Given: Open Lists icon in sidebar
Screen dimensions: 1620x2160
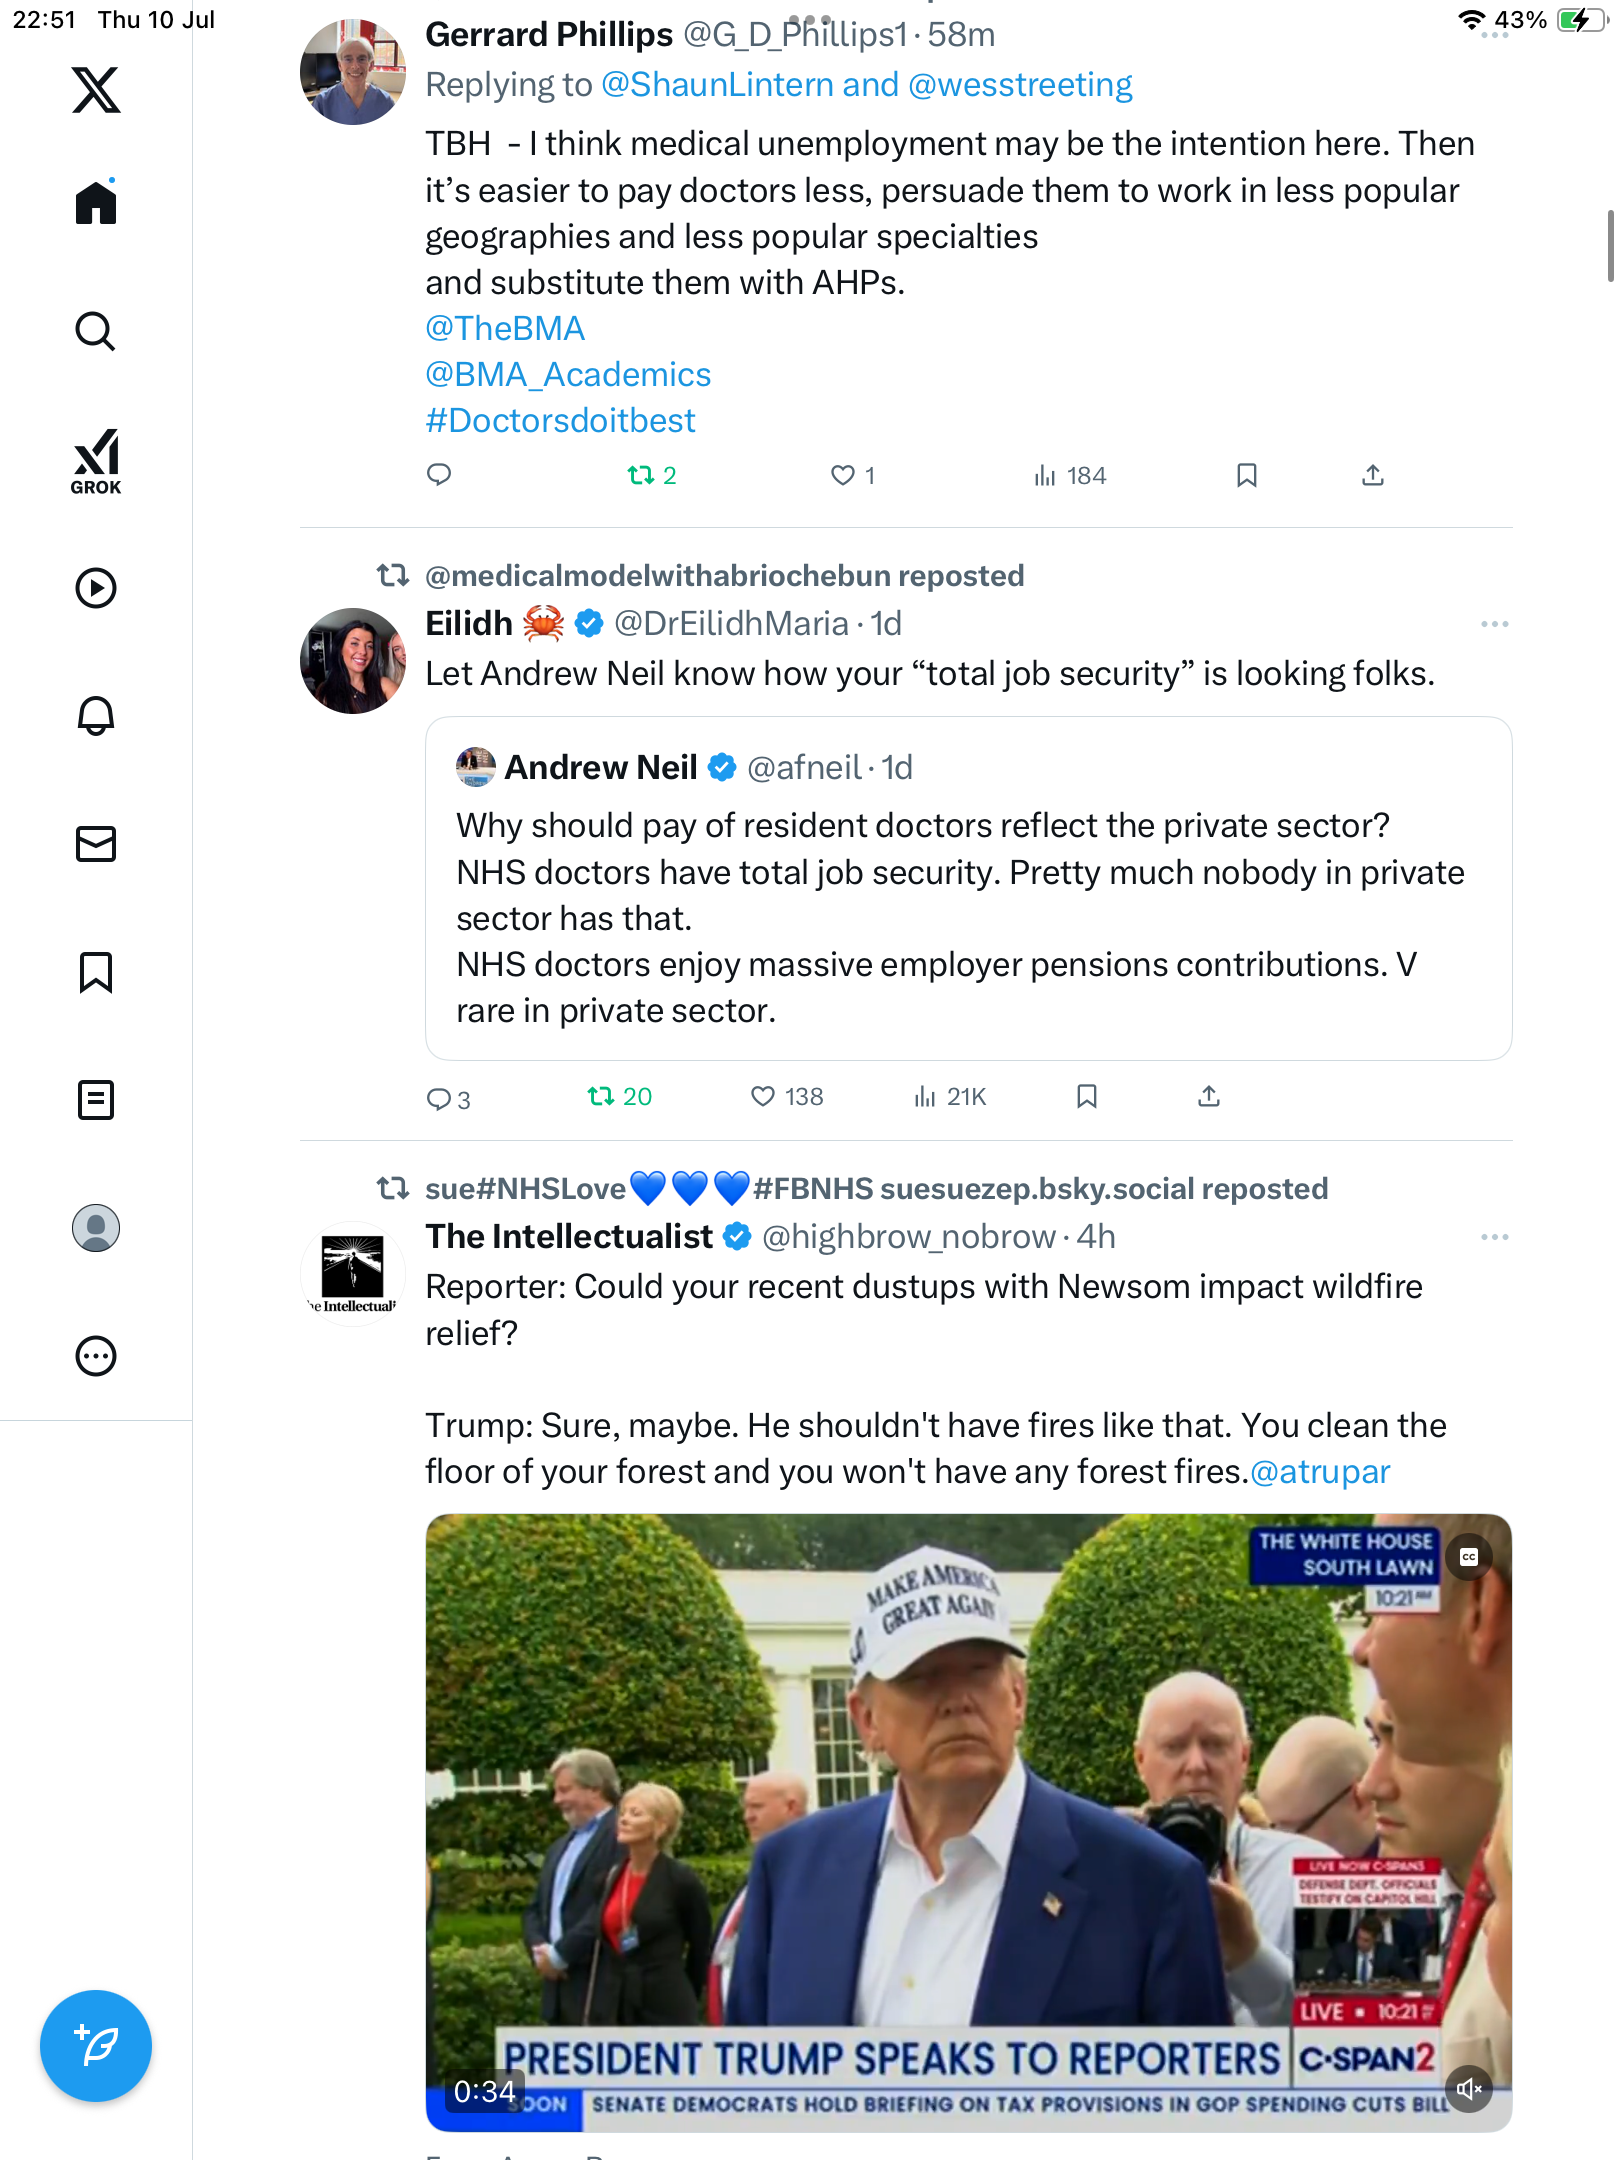Looking at the screenshot, I should coord(96,1100).
